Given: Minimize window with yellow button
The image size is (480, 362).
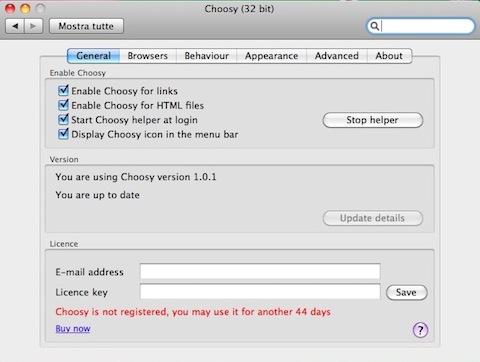Looking at the screenshot, I should (25, 8).
